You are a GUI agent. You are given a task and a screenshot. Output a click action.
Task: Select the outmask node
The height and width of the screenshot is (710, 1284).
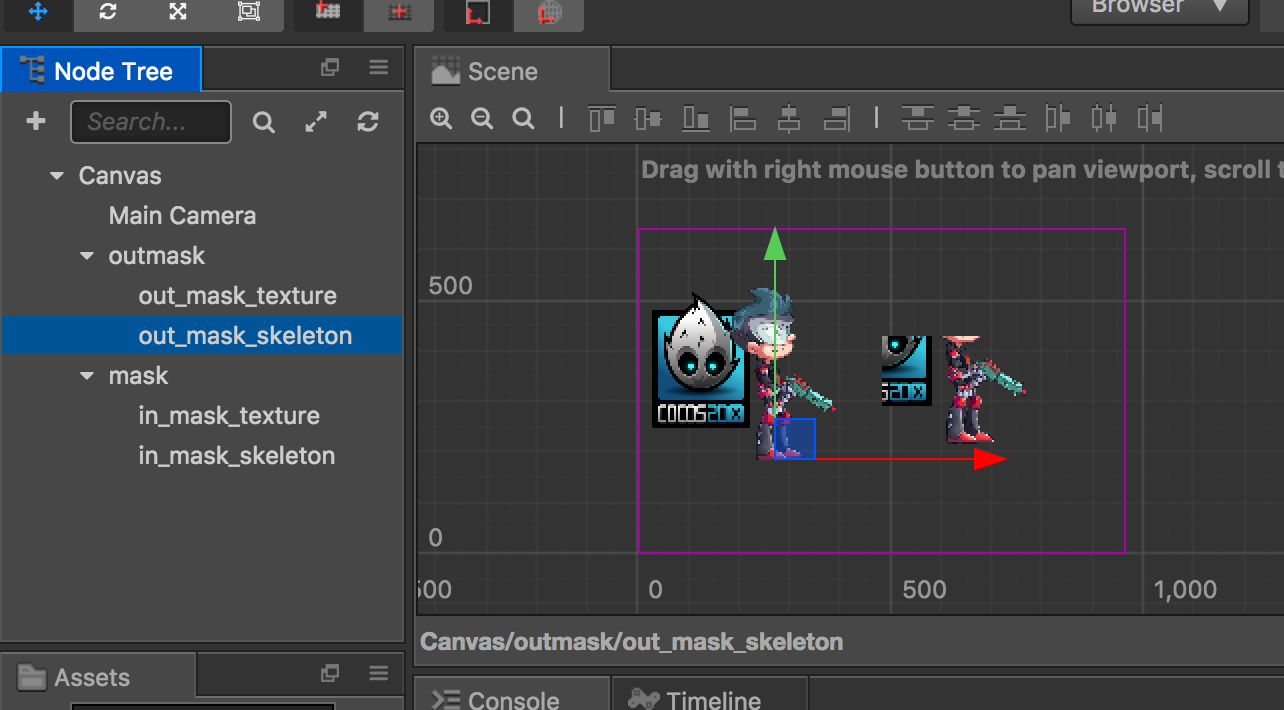tap(157, 256)
